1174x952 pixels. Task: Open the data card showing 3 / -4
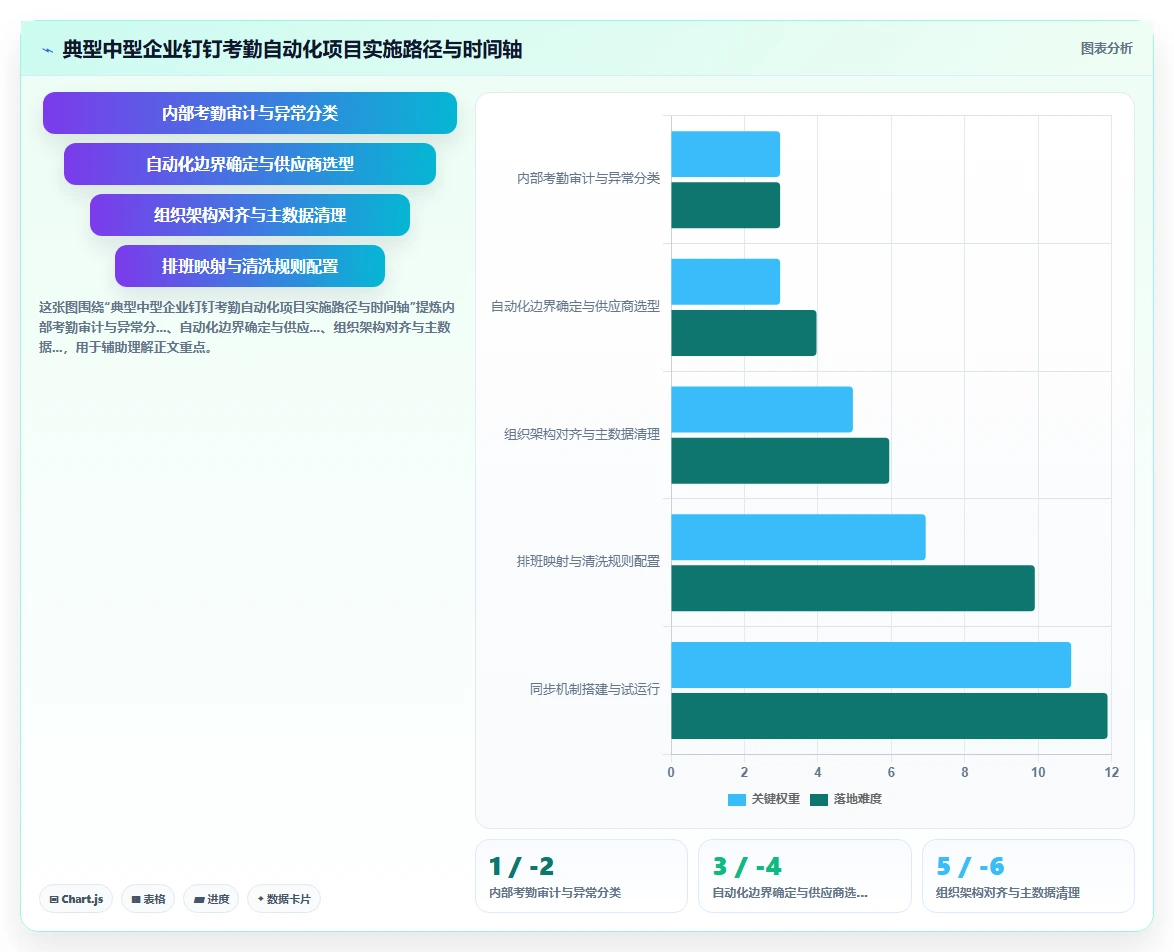805,876
